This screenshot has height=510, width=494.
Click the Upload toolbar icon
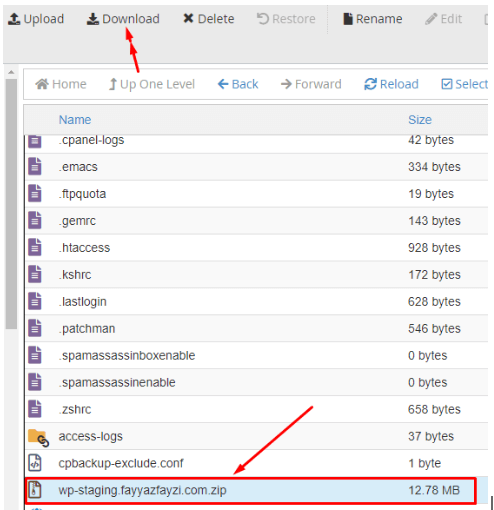point(14,19)
